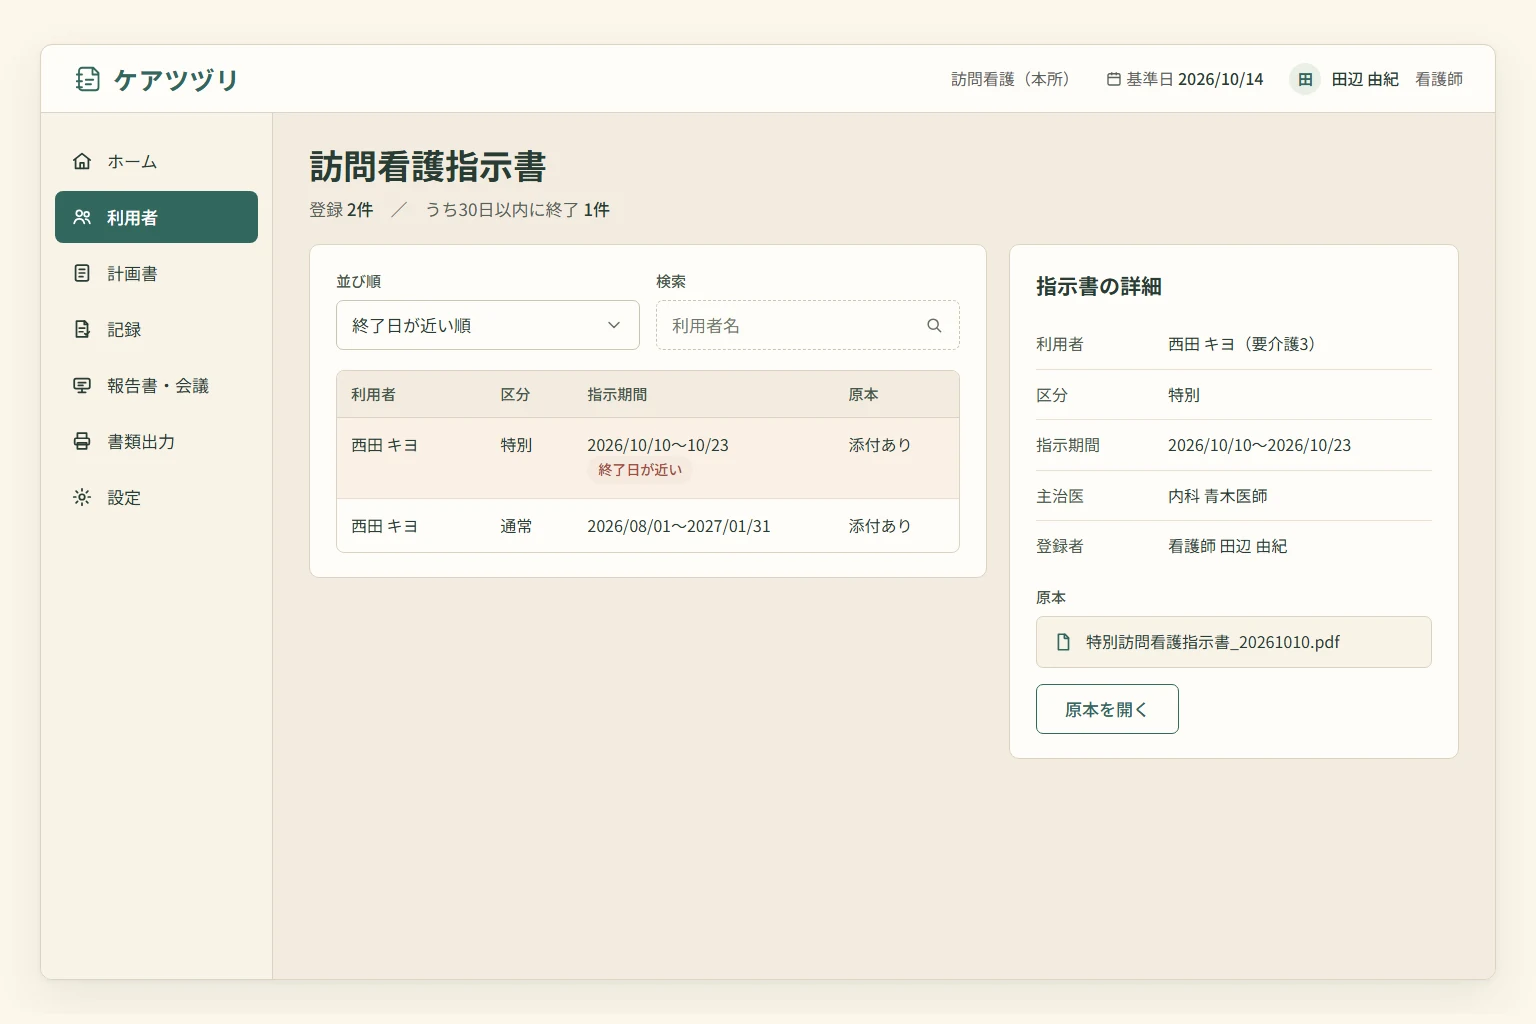Click the 報告書・会議 presentation icon

click(x=82, y=385)
